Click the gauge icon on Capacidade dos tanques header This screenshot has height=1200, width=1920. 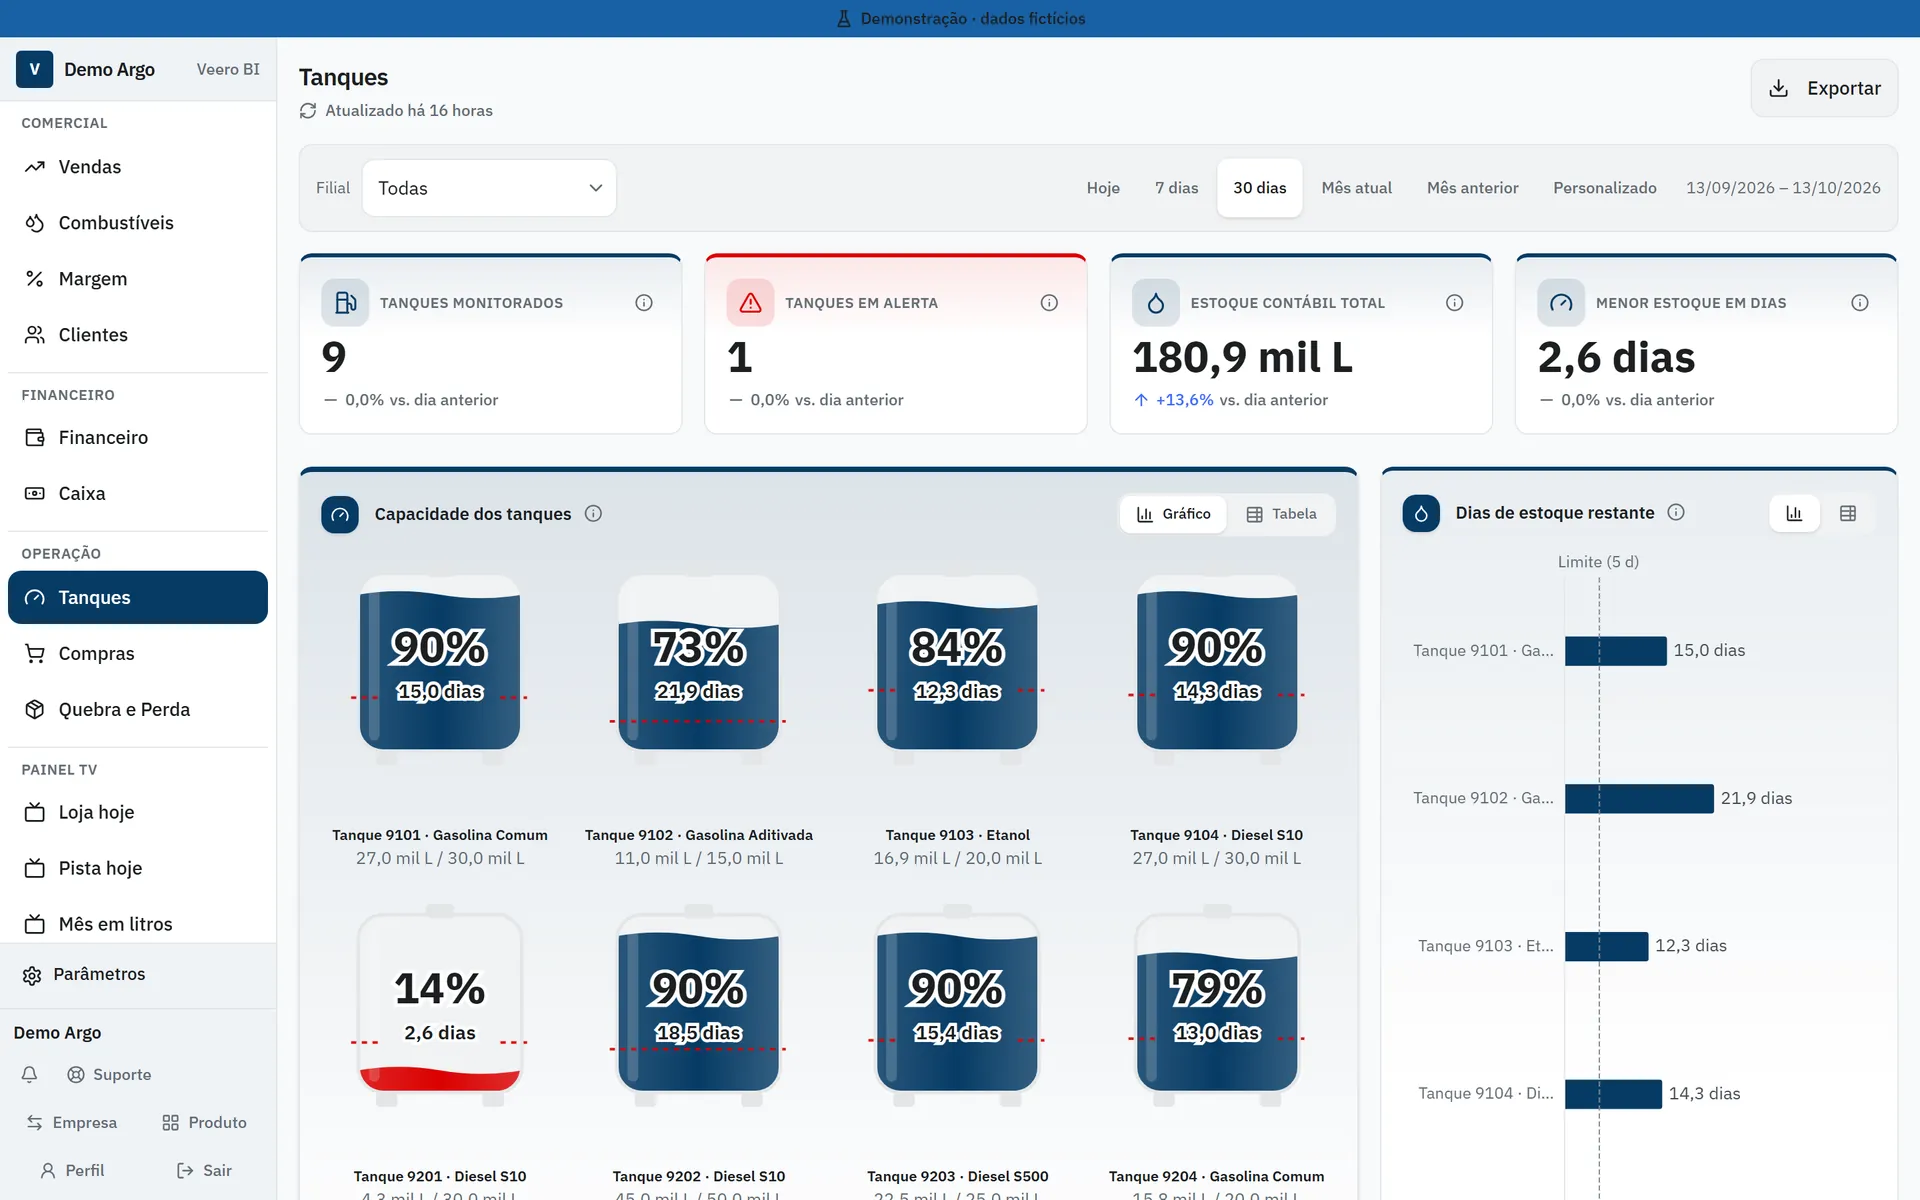click(x=340, y=514)
